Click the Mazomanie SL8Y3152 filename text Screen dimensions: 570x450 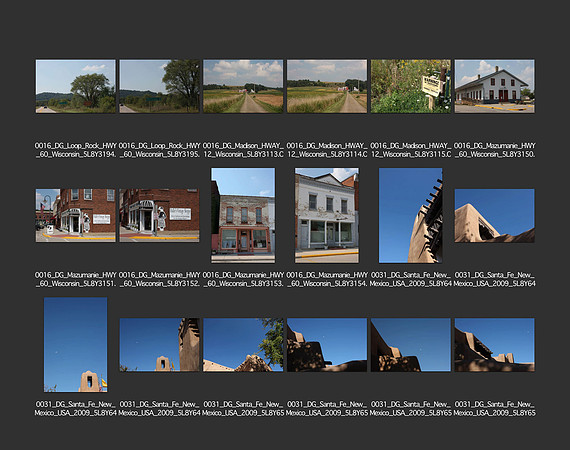159,279
